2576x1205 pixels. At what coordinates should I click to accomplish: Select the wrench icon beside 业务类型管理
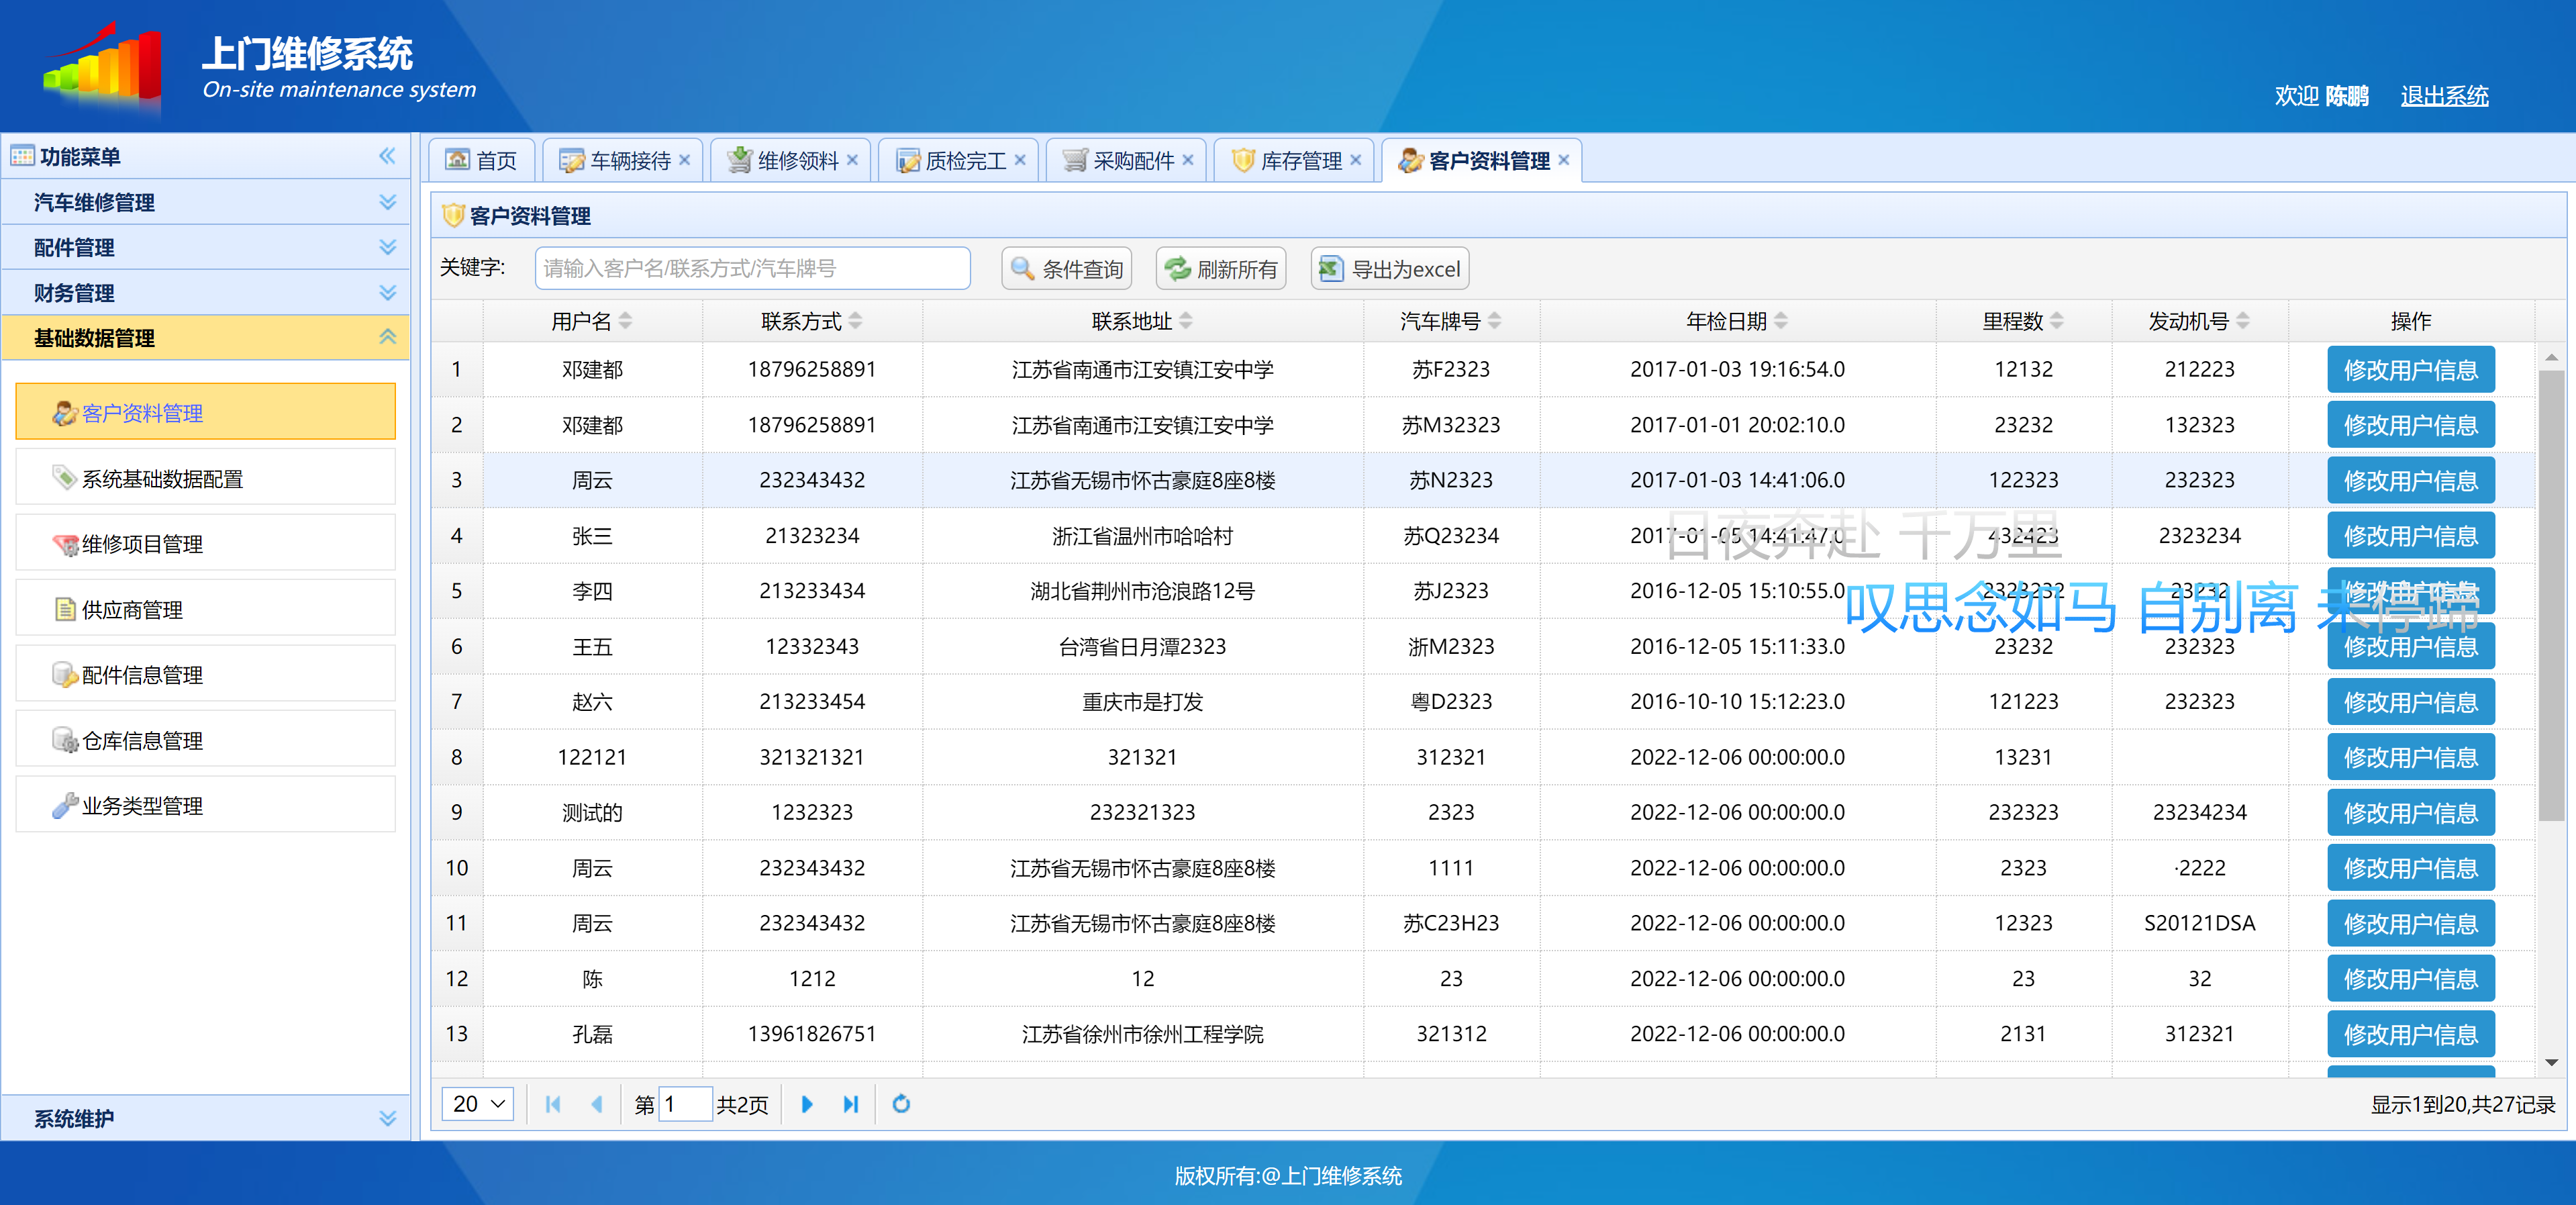[x=67, y=805]
